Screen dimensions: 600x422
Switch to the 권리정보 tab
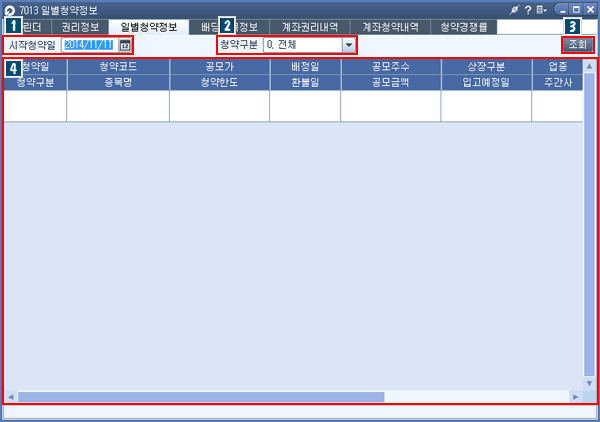(80, 27)
